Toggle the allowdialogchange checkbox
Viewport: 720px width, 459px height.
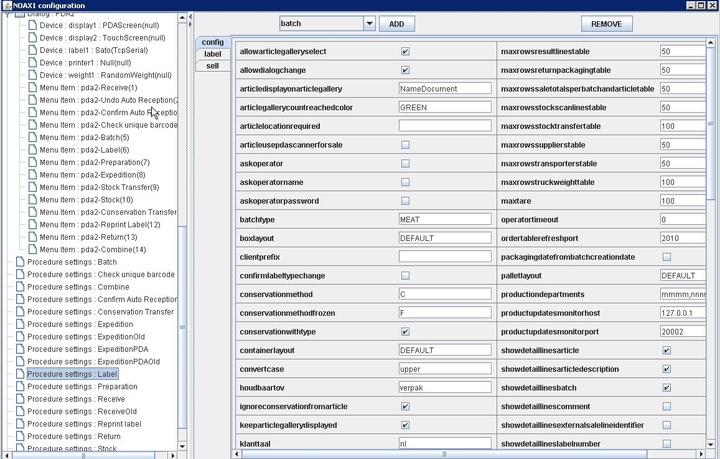coord(405,70)
